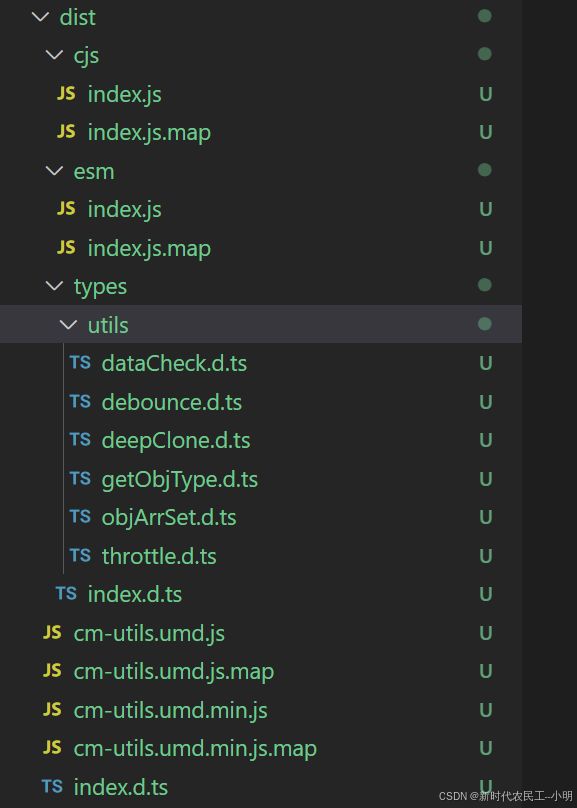Collapse the esm folder chevron
The image size is (577, 808).
[54, 171]
